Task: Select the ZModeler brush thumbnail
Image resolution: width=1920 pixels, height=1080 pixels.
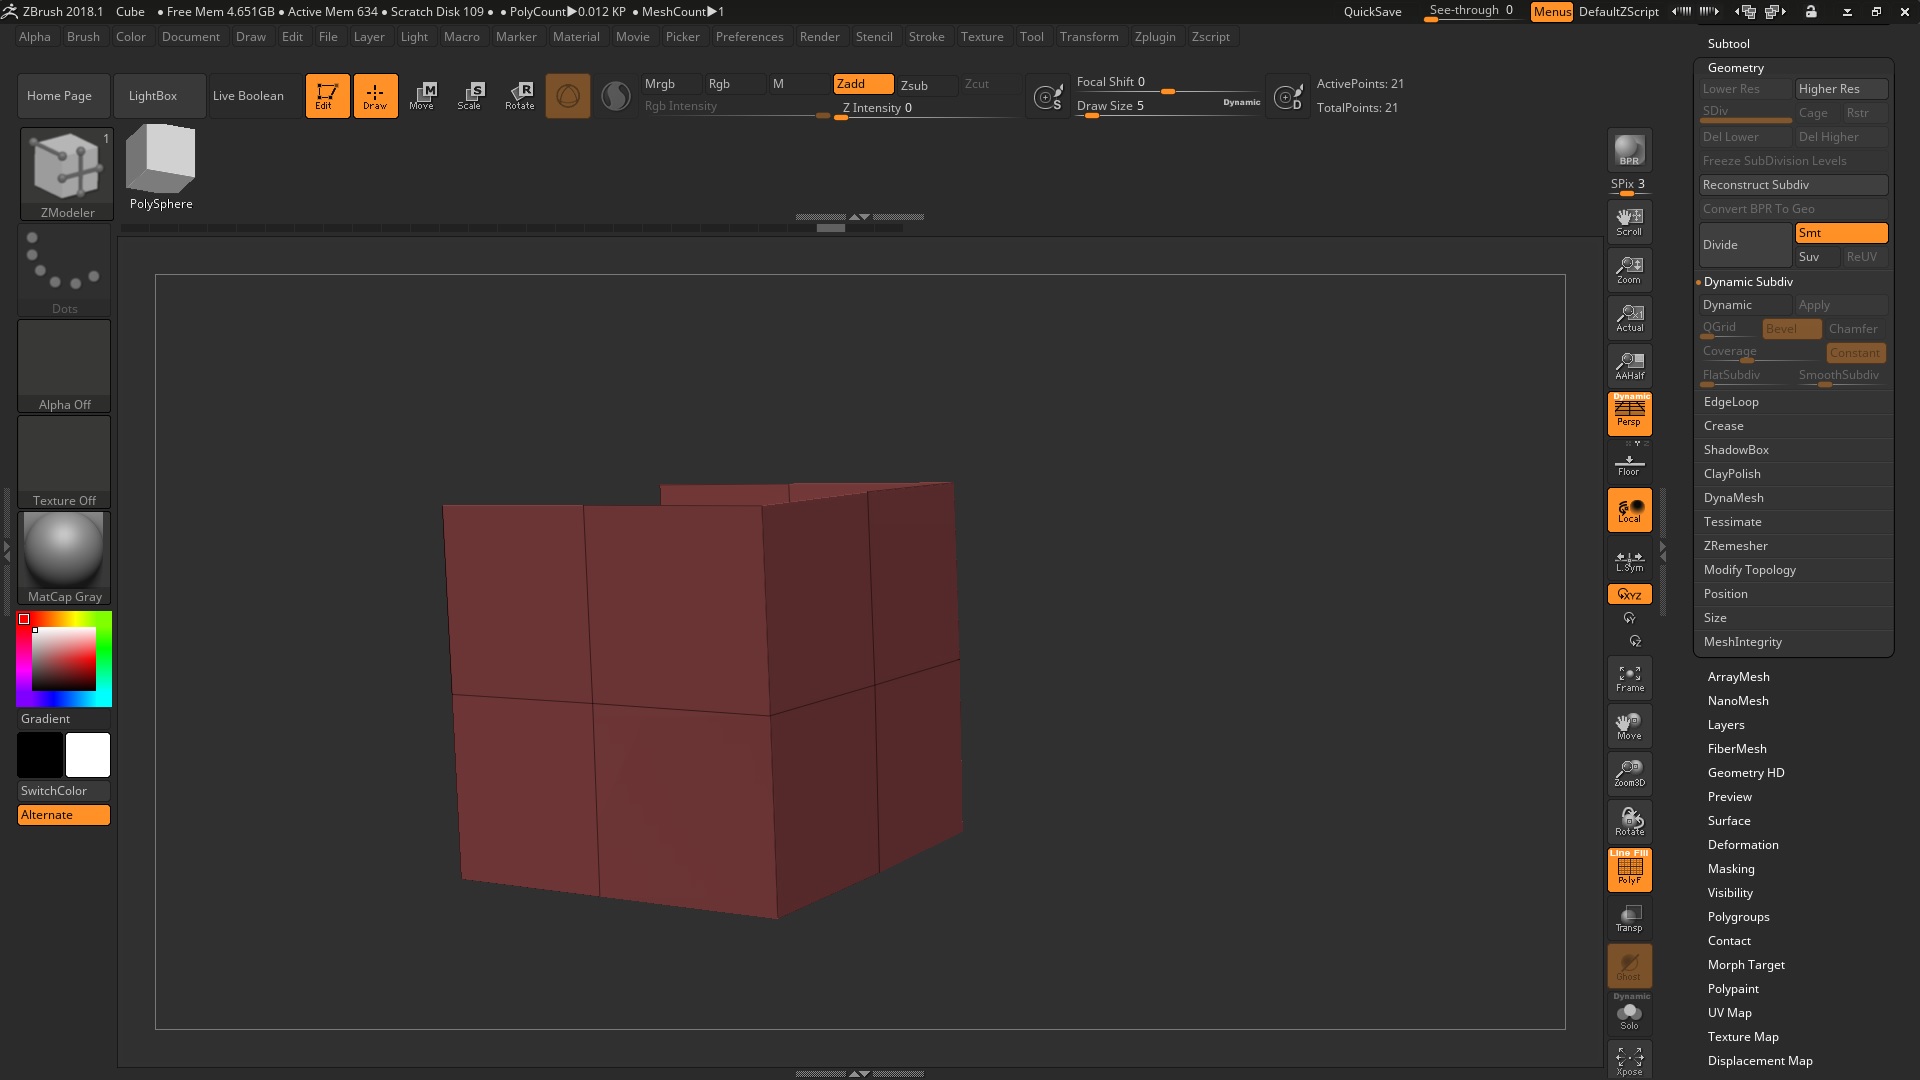Action: pos(67,172)
